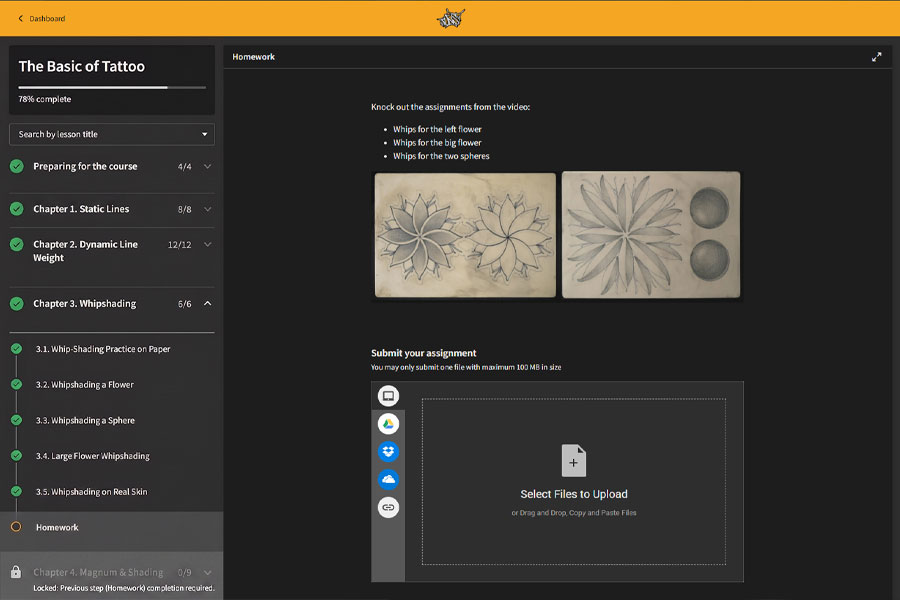This screenshot has width=900, height=600.
Task: Click Whips for the two spheres bullet
Action: tap(441, 156)
